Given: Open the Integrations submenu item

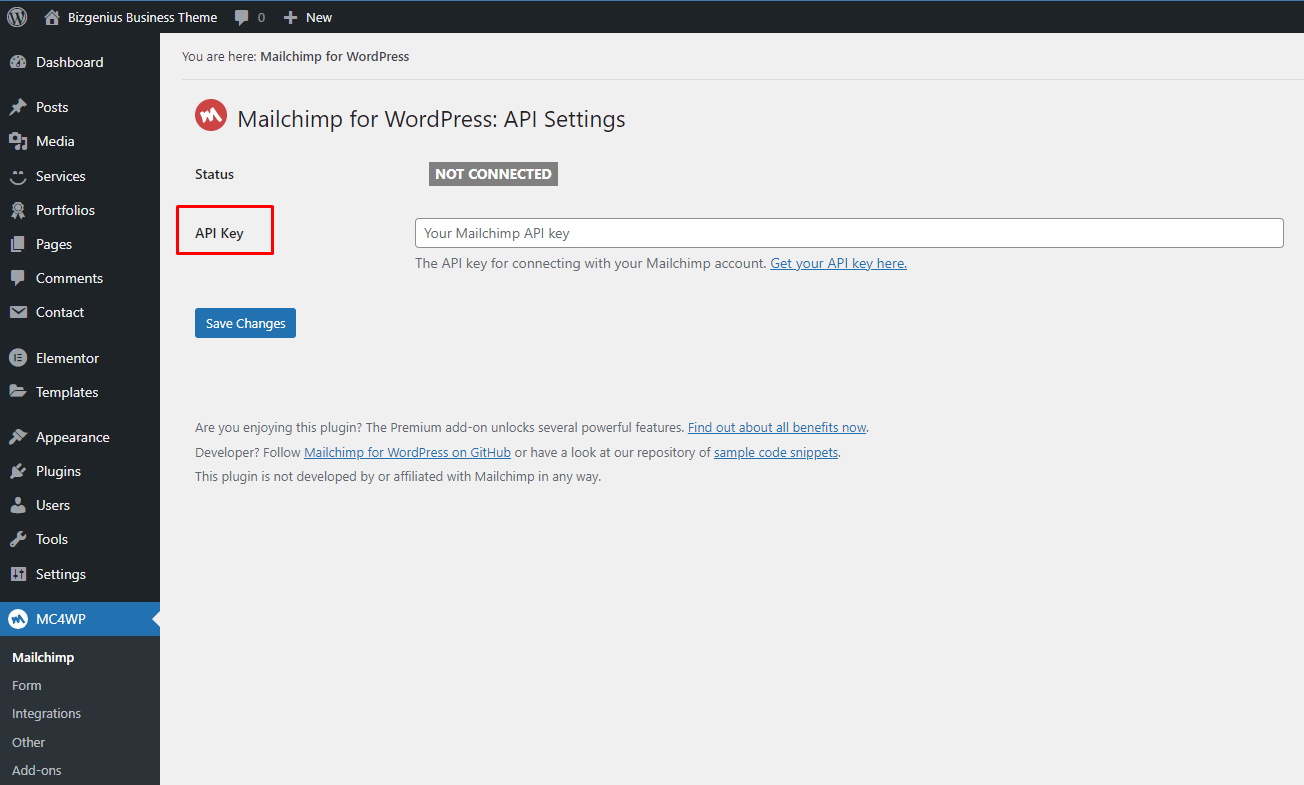Looking at the screenshot, I should [46, 713].
